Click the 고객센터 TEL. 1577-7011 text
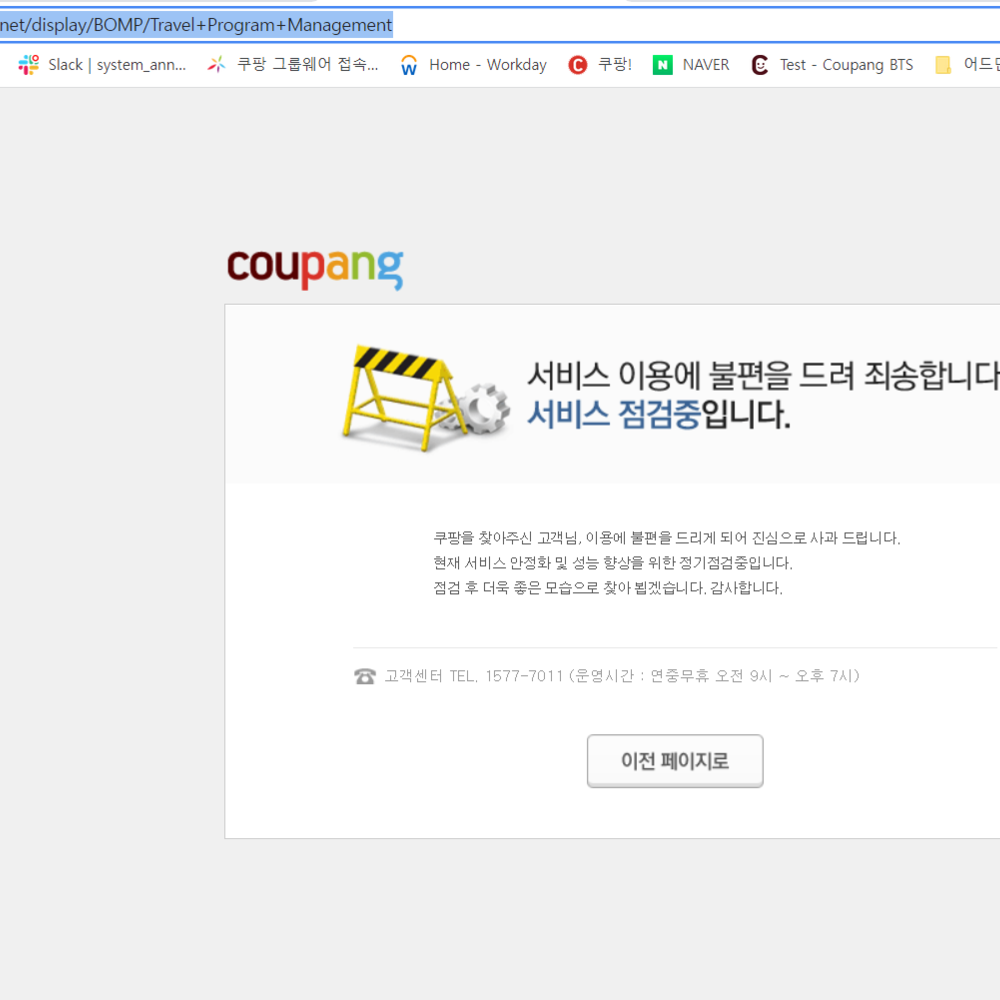 coord(474,676)
